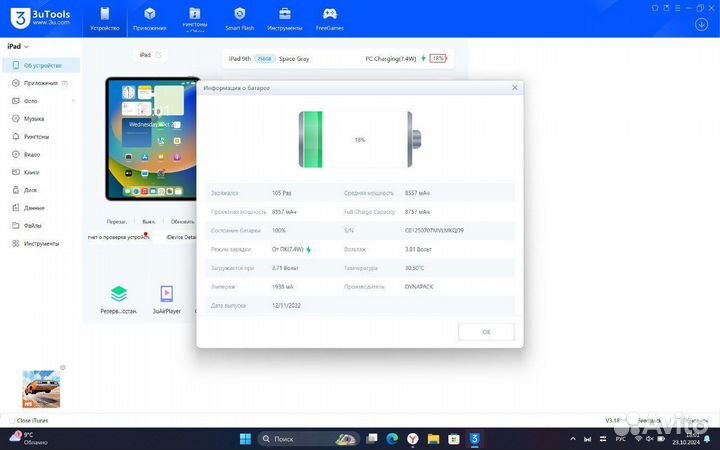This screenshot has height=450, width=720.
Task: Open the backup/restore layers icon
Action: click(x=118, y=294)
